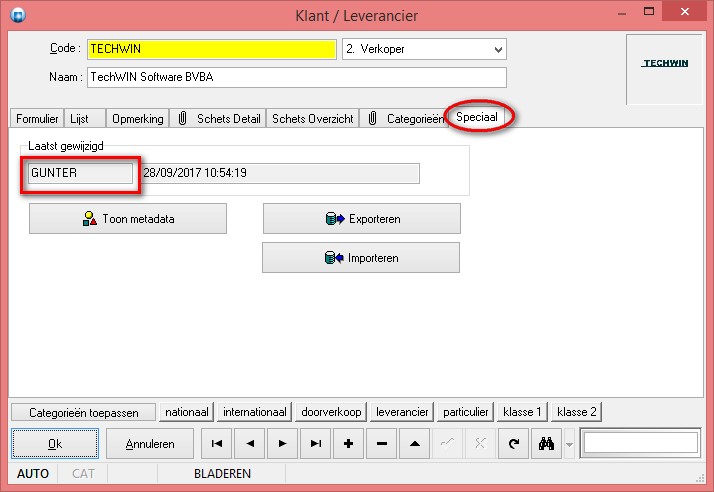Maximize the Klant / Leverancier window
This screenshot has height=492, width=714.
click(x=649, y=11)
